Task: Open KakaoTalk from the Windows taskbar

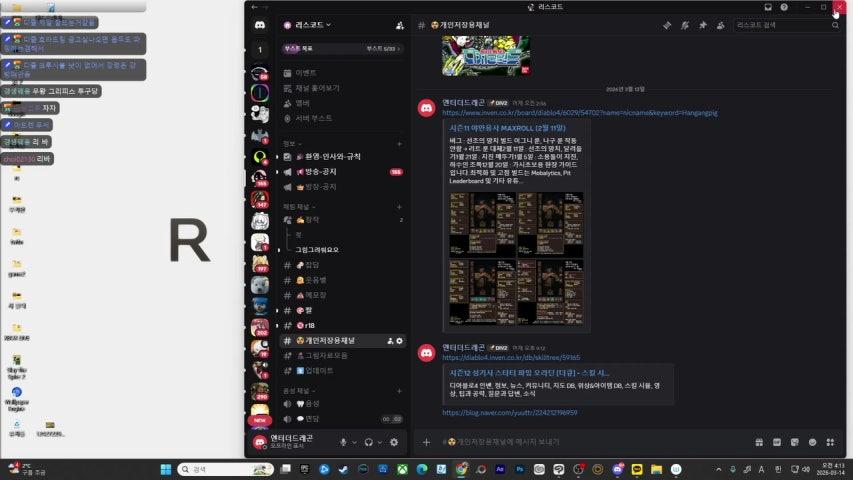Action: tap(636, 469)
